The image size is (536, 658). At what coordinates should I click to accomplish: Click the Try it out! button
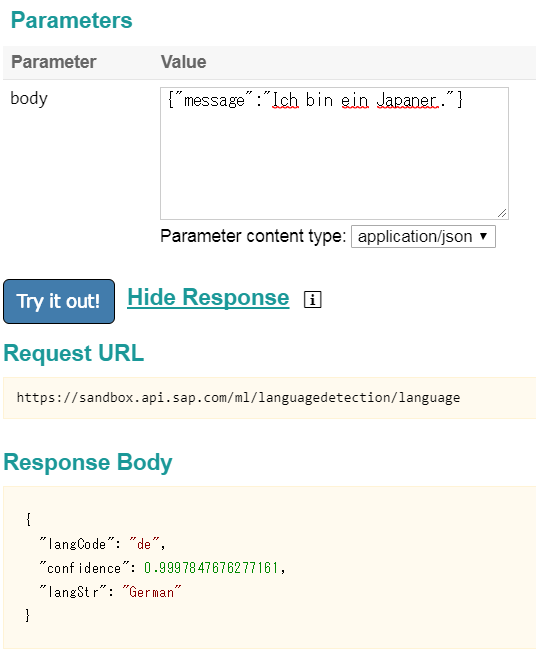tap(59, 301)
